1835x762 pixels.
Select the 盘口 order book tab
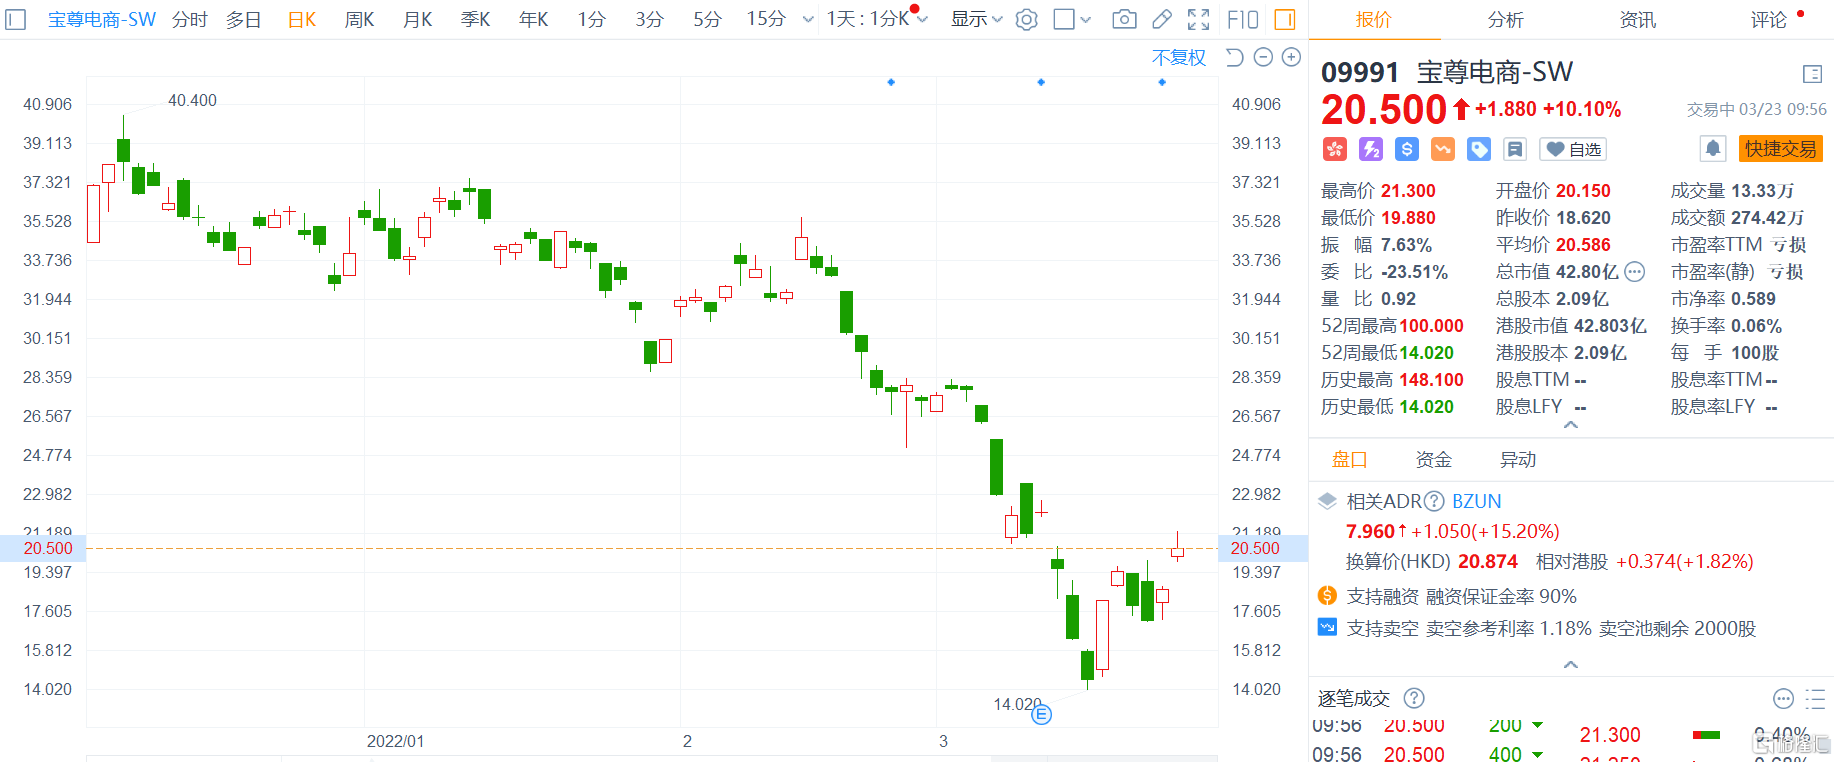pyautogui.click(x=1349, y=459)
